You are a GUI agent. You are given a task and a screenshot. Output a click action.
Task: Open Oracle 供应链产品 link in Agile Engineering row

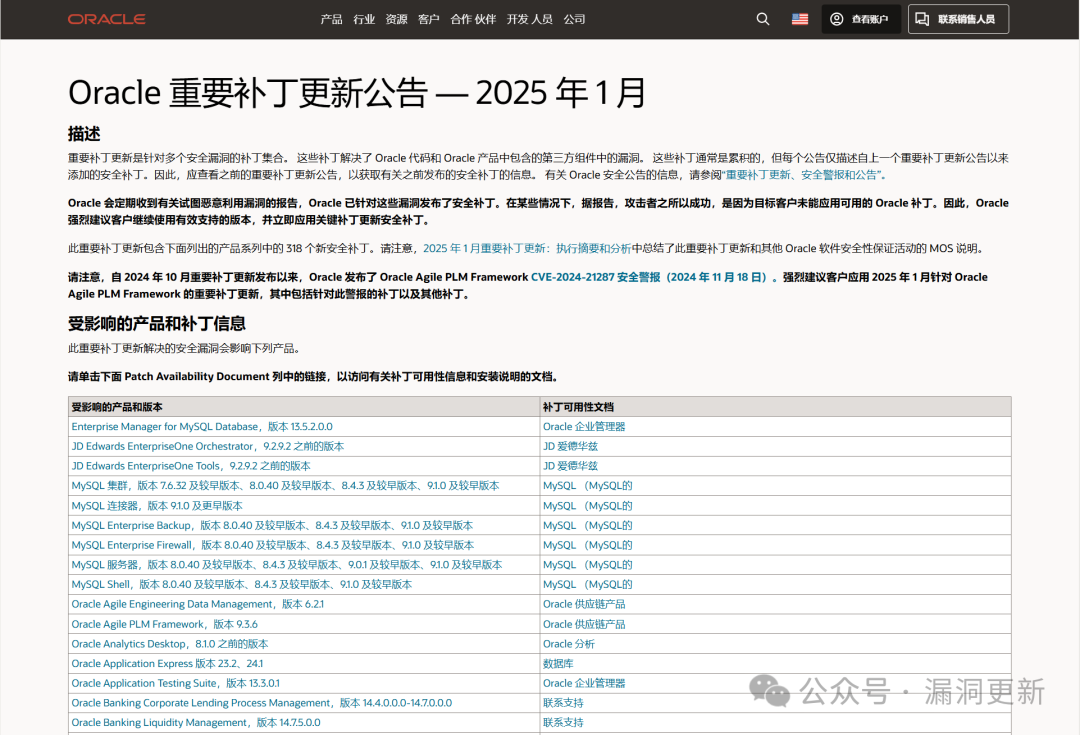(583, 604)
